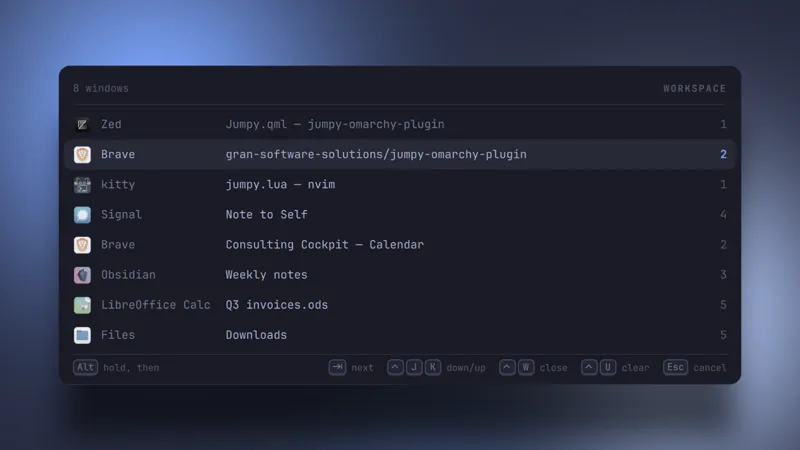This screenshot has height=450, width=800.
Task: Switch to 'Weekly notes' window
Action: pos(266,275)
